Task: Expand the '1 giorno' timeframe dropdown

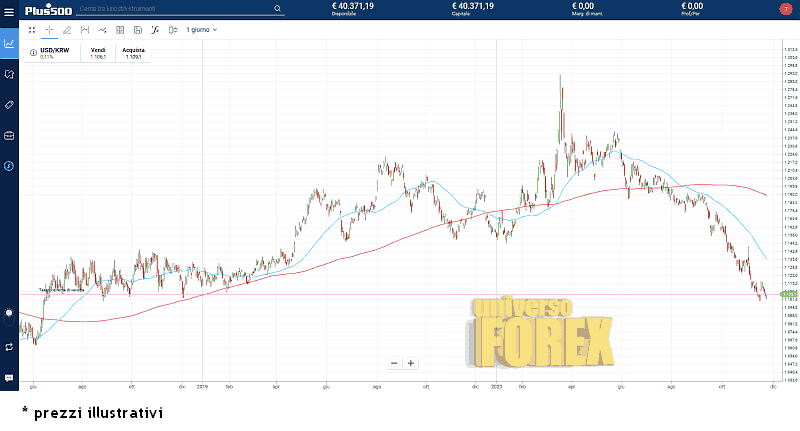Action: tap(202, 30)
